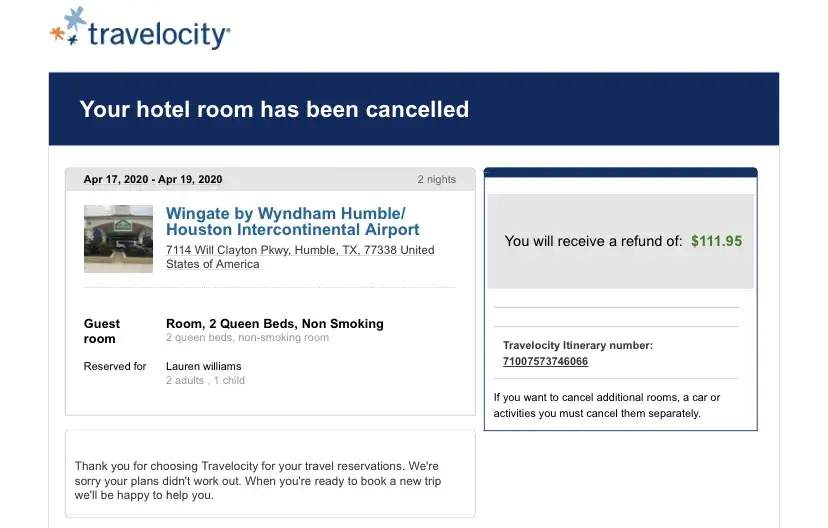Click the Travelocity wordmark text

[x=159, y=35]
